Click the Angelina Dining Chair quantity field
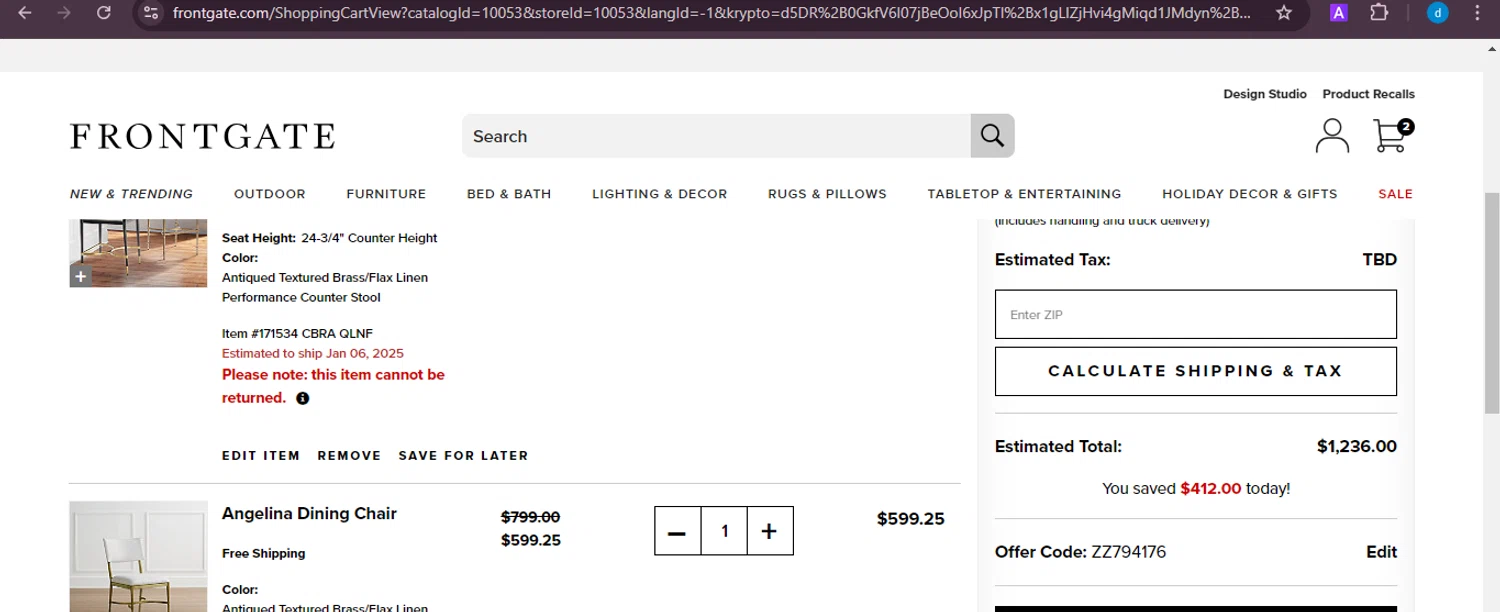Image resolution: width=1500 pixels, height=612 pixels. click(724, 531)
